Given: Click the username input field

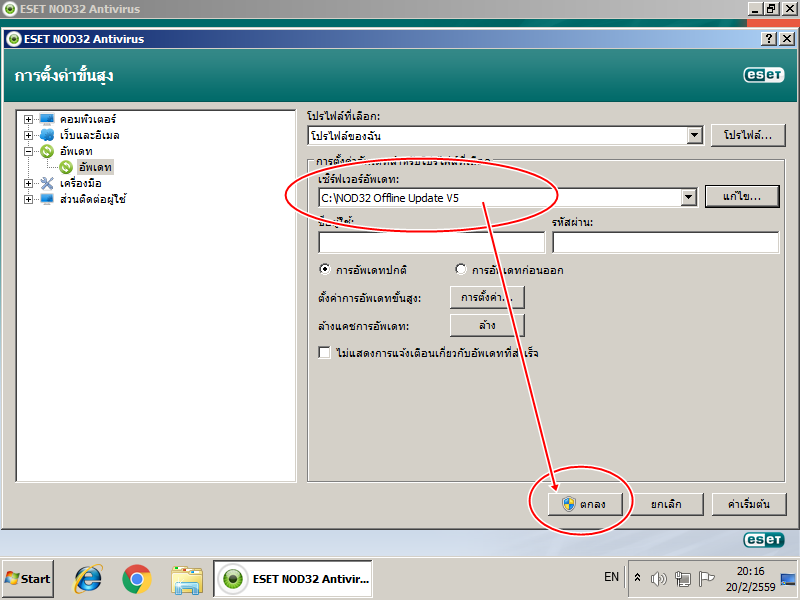Looking at the screenshot, I should pos(432,242).
